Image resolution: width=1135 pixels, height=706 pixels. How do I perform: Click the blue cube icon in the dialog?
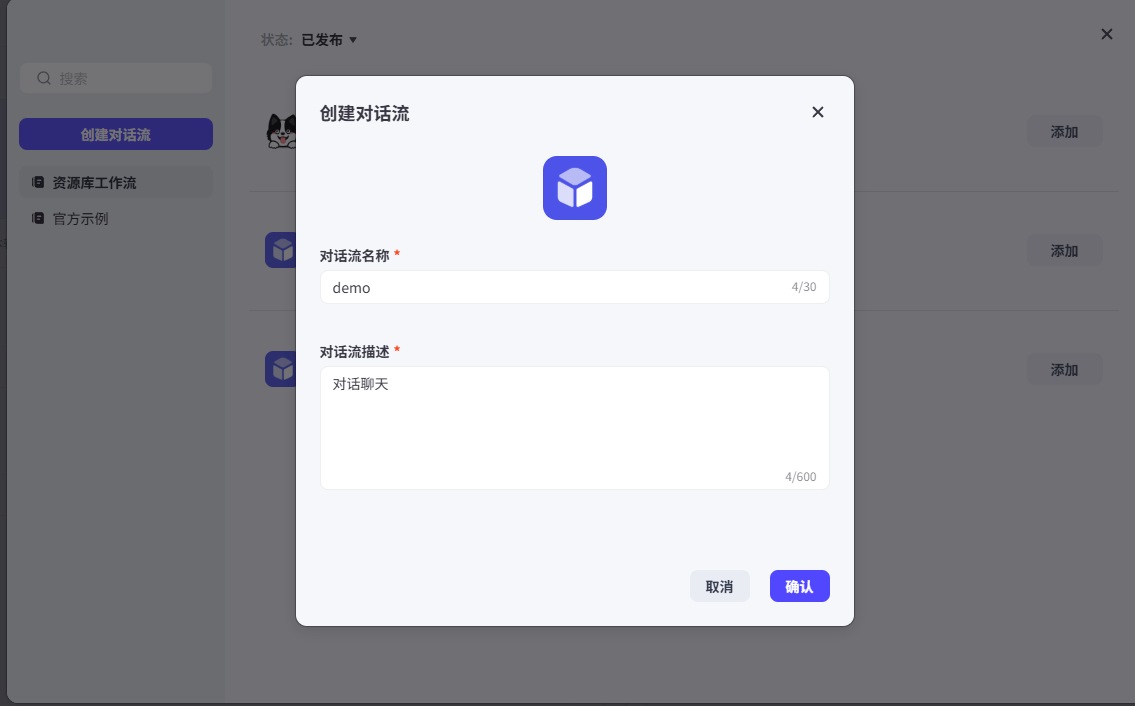tap(575, 188)
